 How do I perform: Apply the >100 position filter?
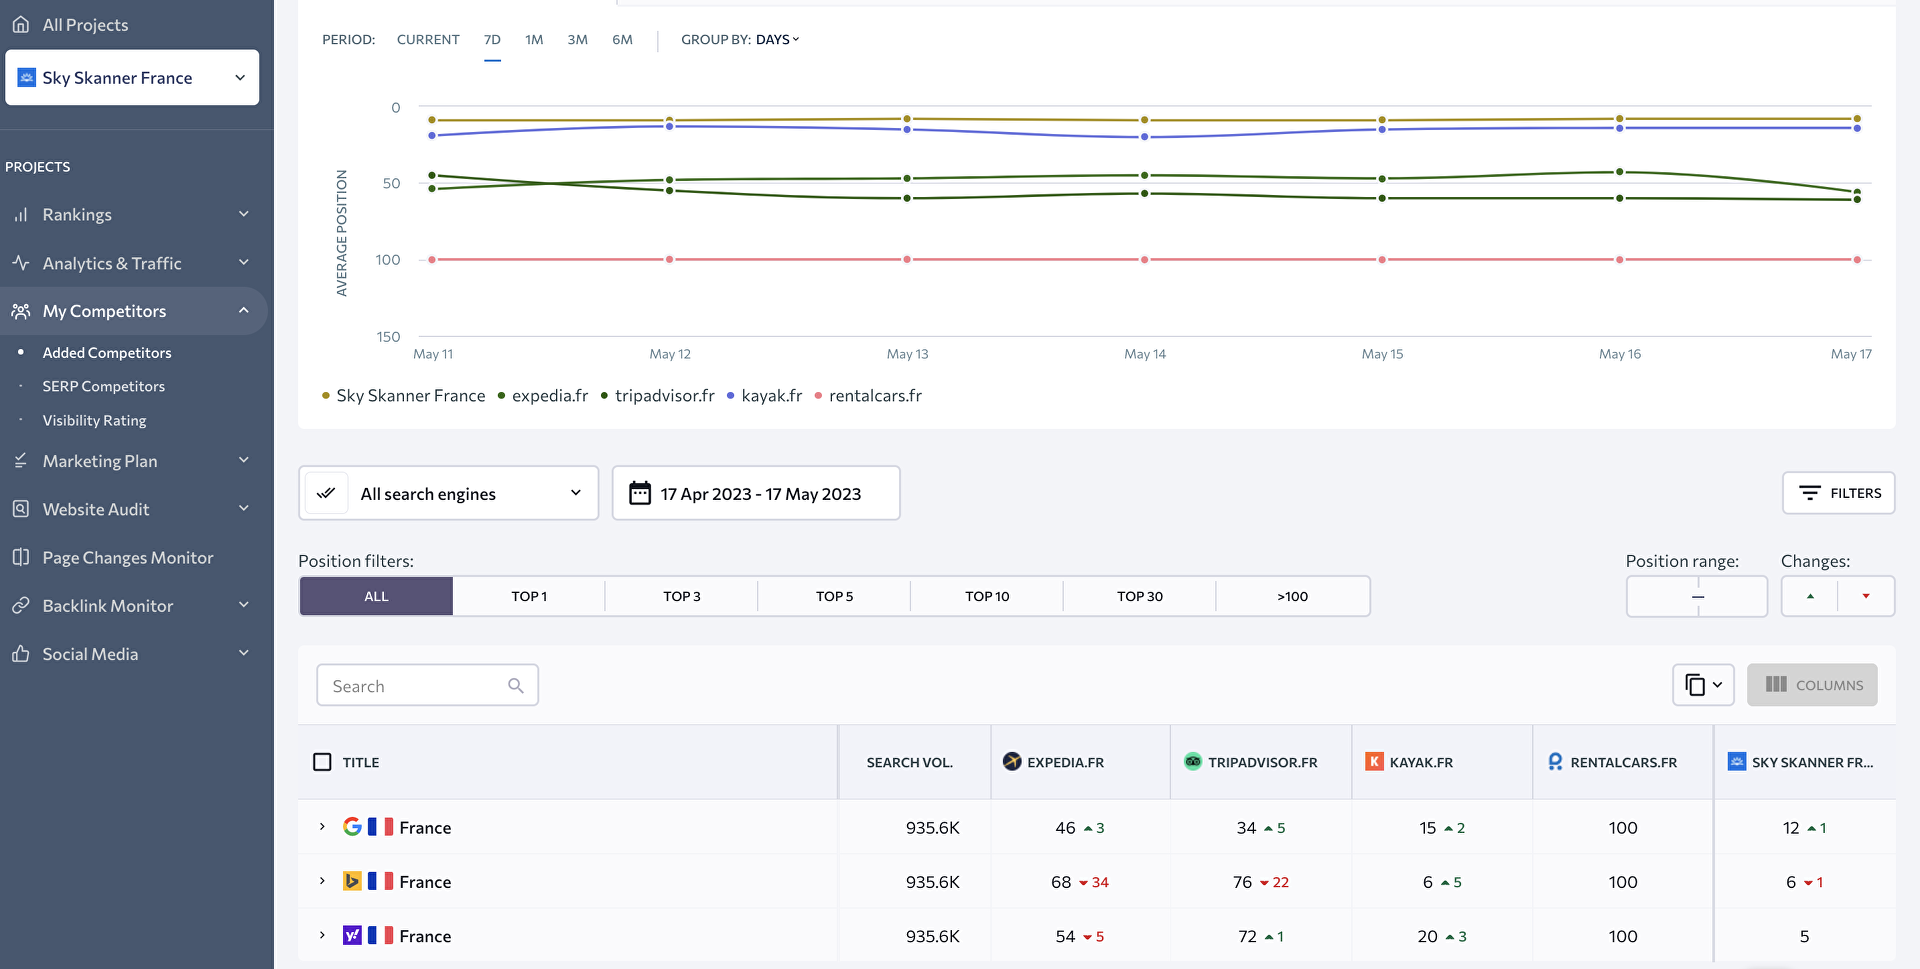(1293, 596)
